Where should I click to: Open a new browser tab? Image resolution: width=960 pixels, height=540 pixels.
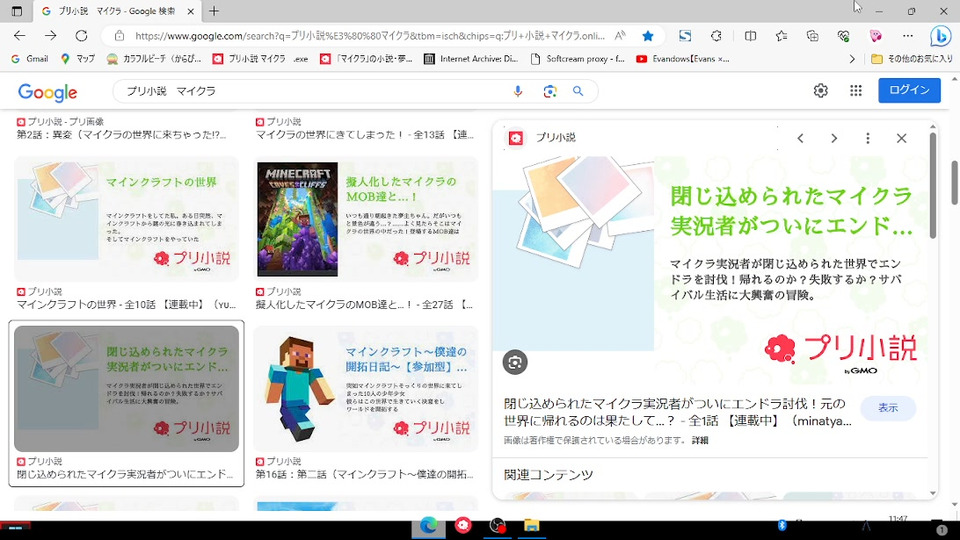(214, 11)
